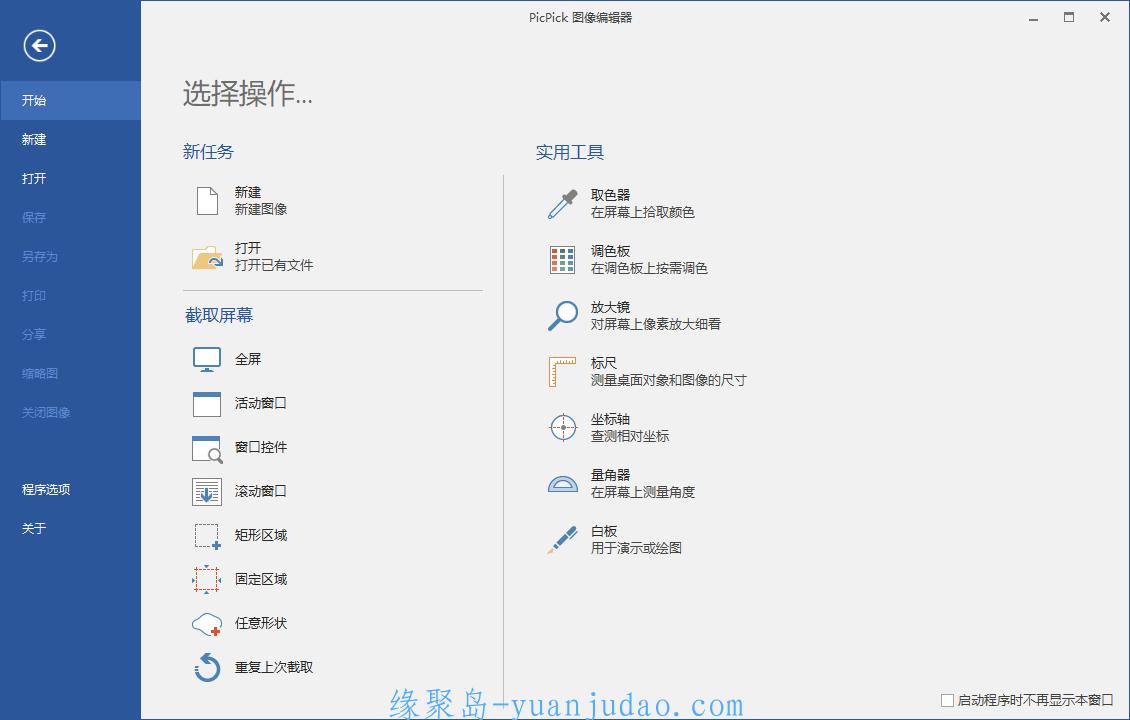Image resolution: width=1130 pixels, height=720 pixels.
Task: Click the 新建图像 new image link
Action: click(x=261, y=209)
